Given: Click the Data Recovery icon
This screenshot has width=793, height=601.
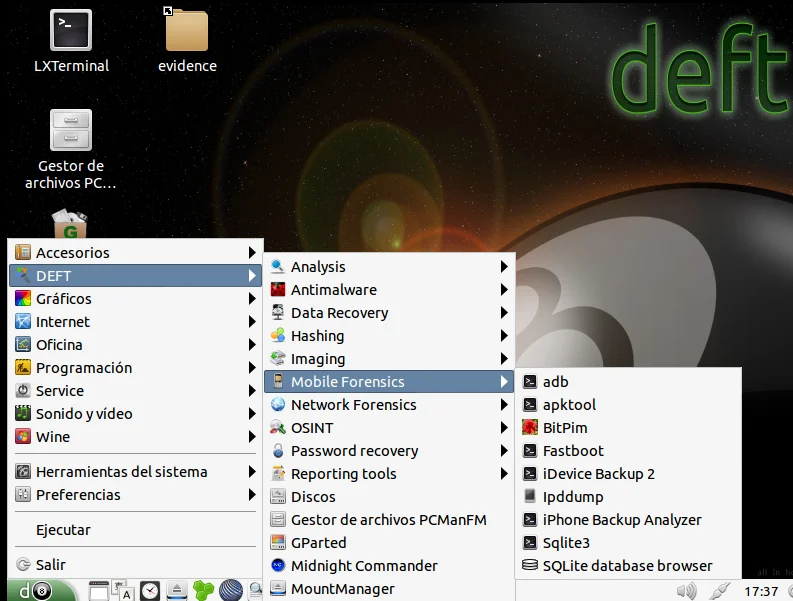Looking at the screenshot, I should click(278, 312).
